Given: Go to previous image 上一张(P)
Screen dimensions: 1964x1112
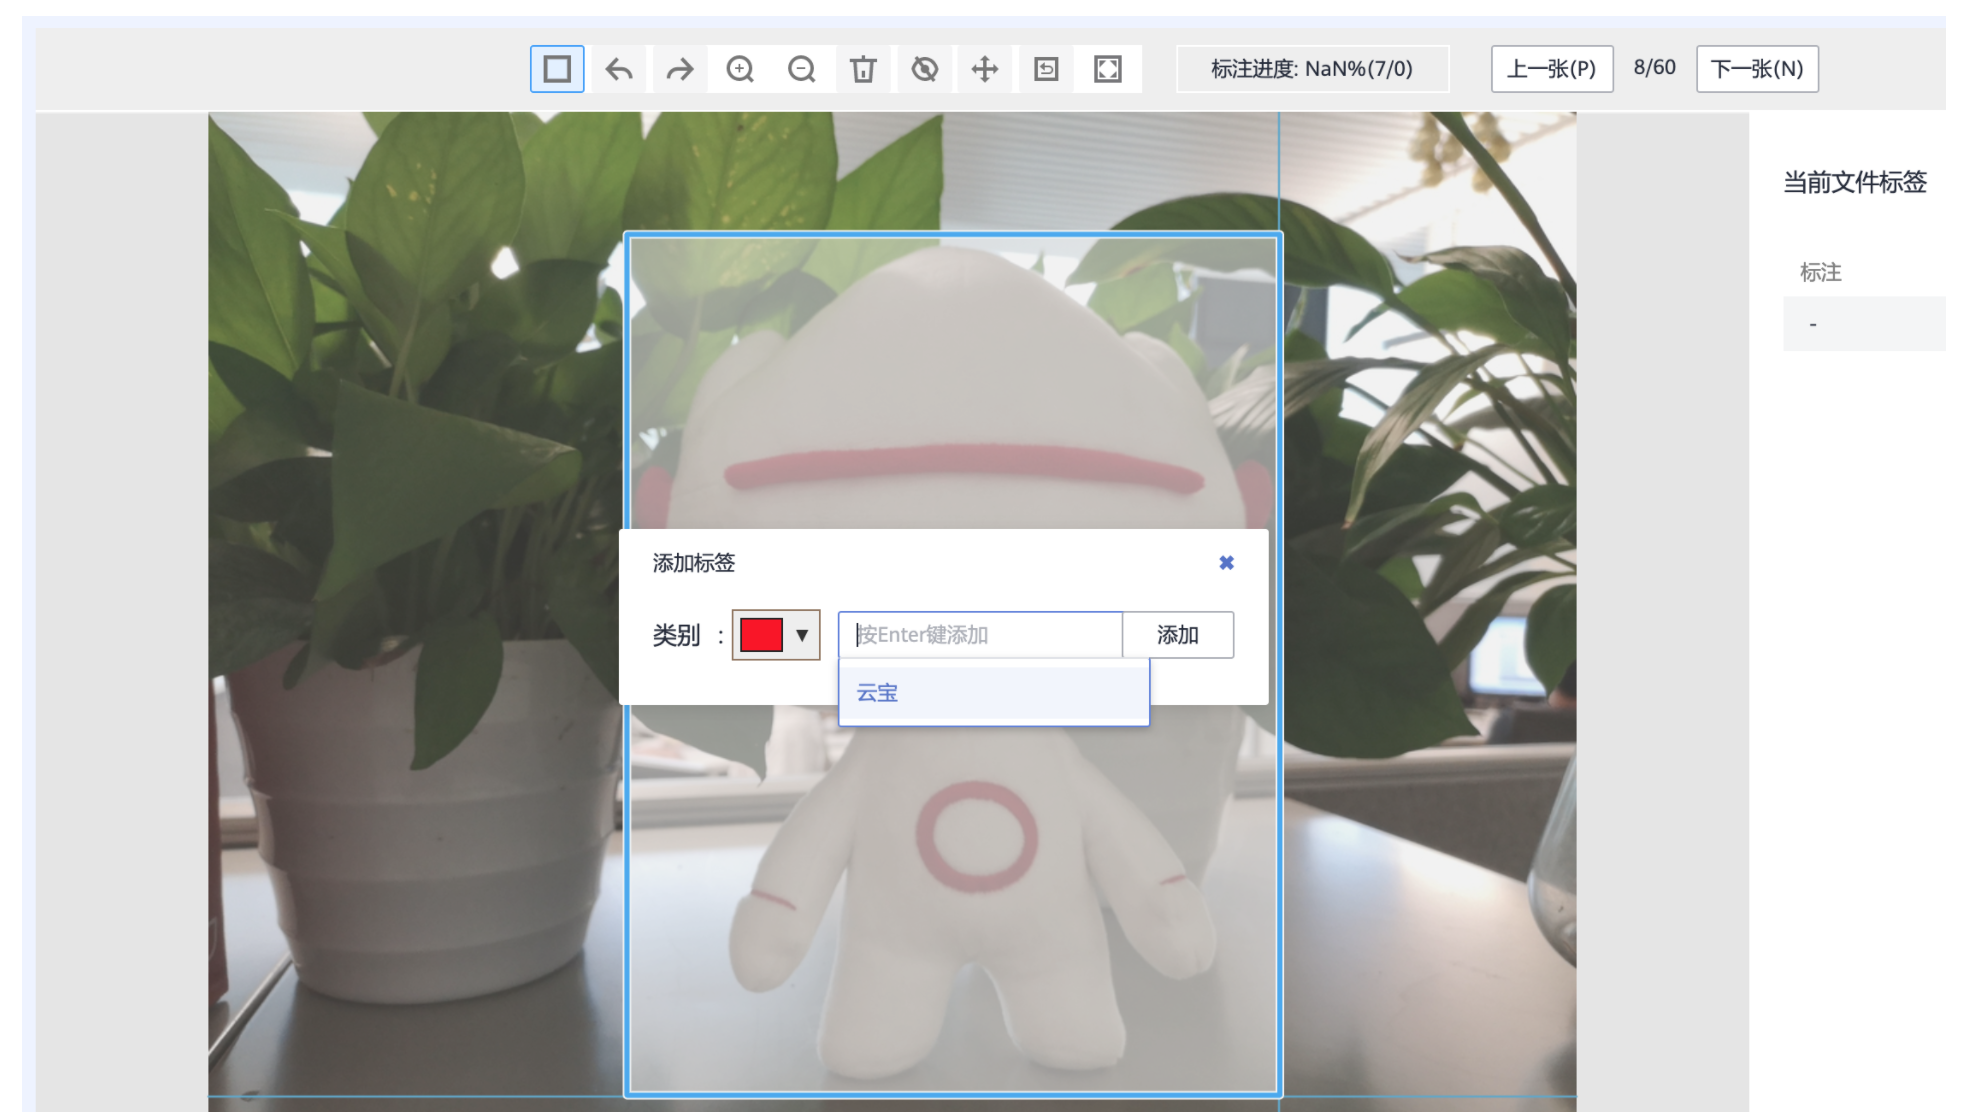Looking at the screenshot, I should click(1551, 69).
